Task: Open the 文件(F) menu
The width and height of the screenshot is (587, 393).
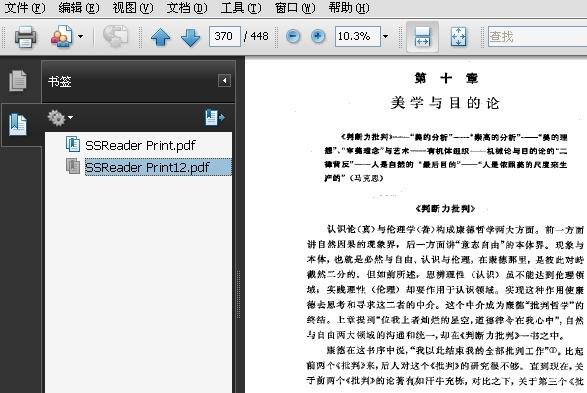Action: click(25, 7)
